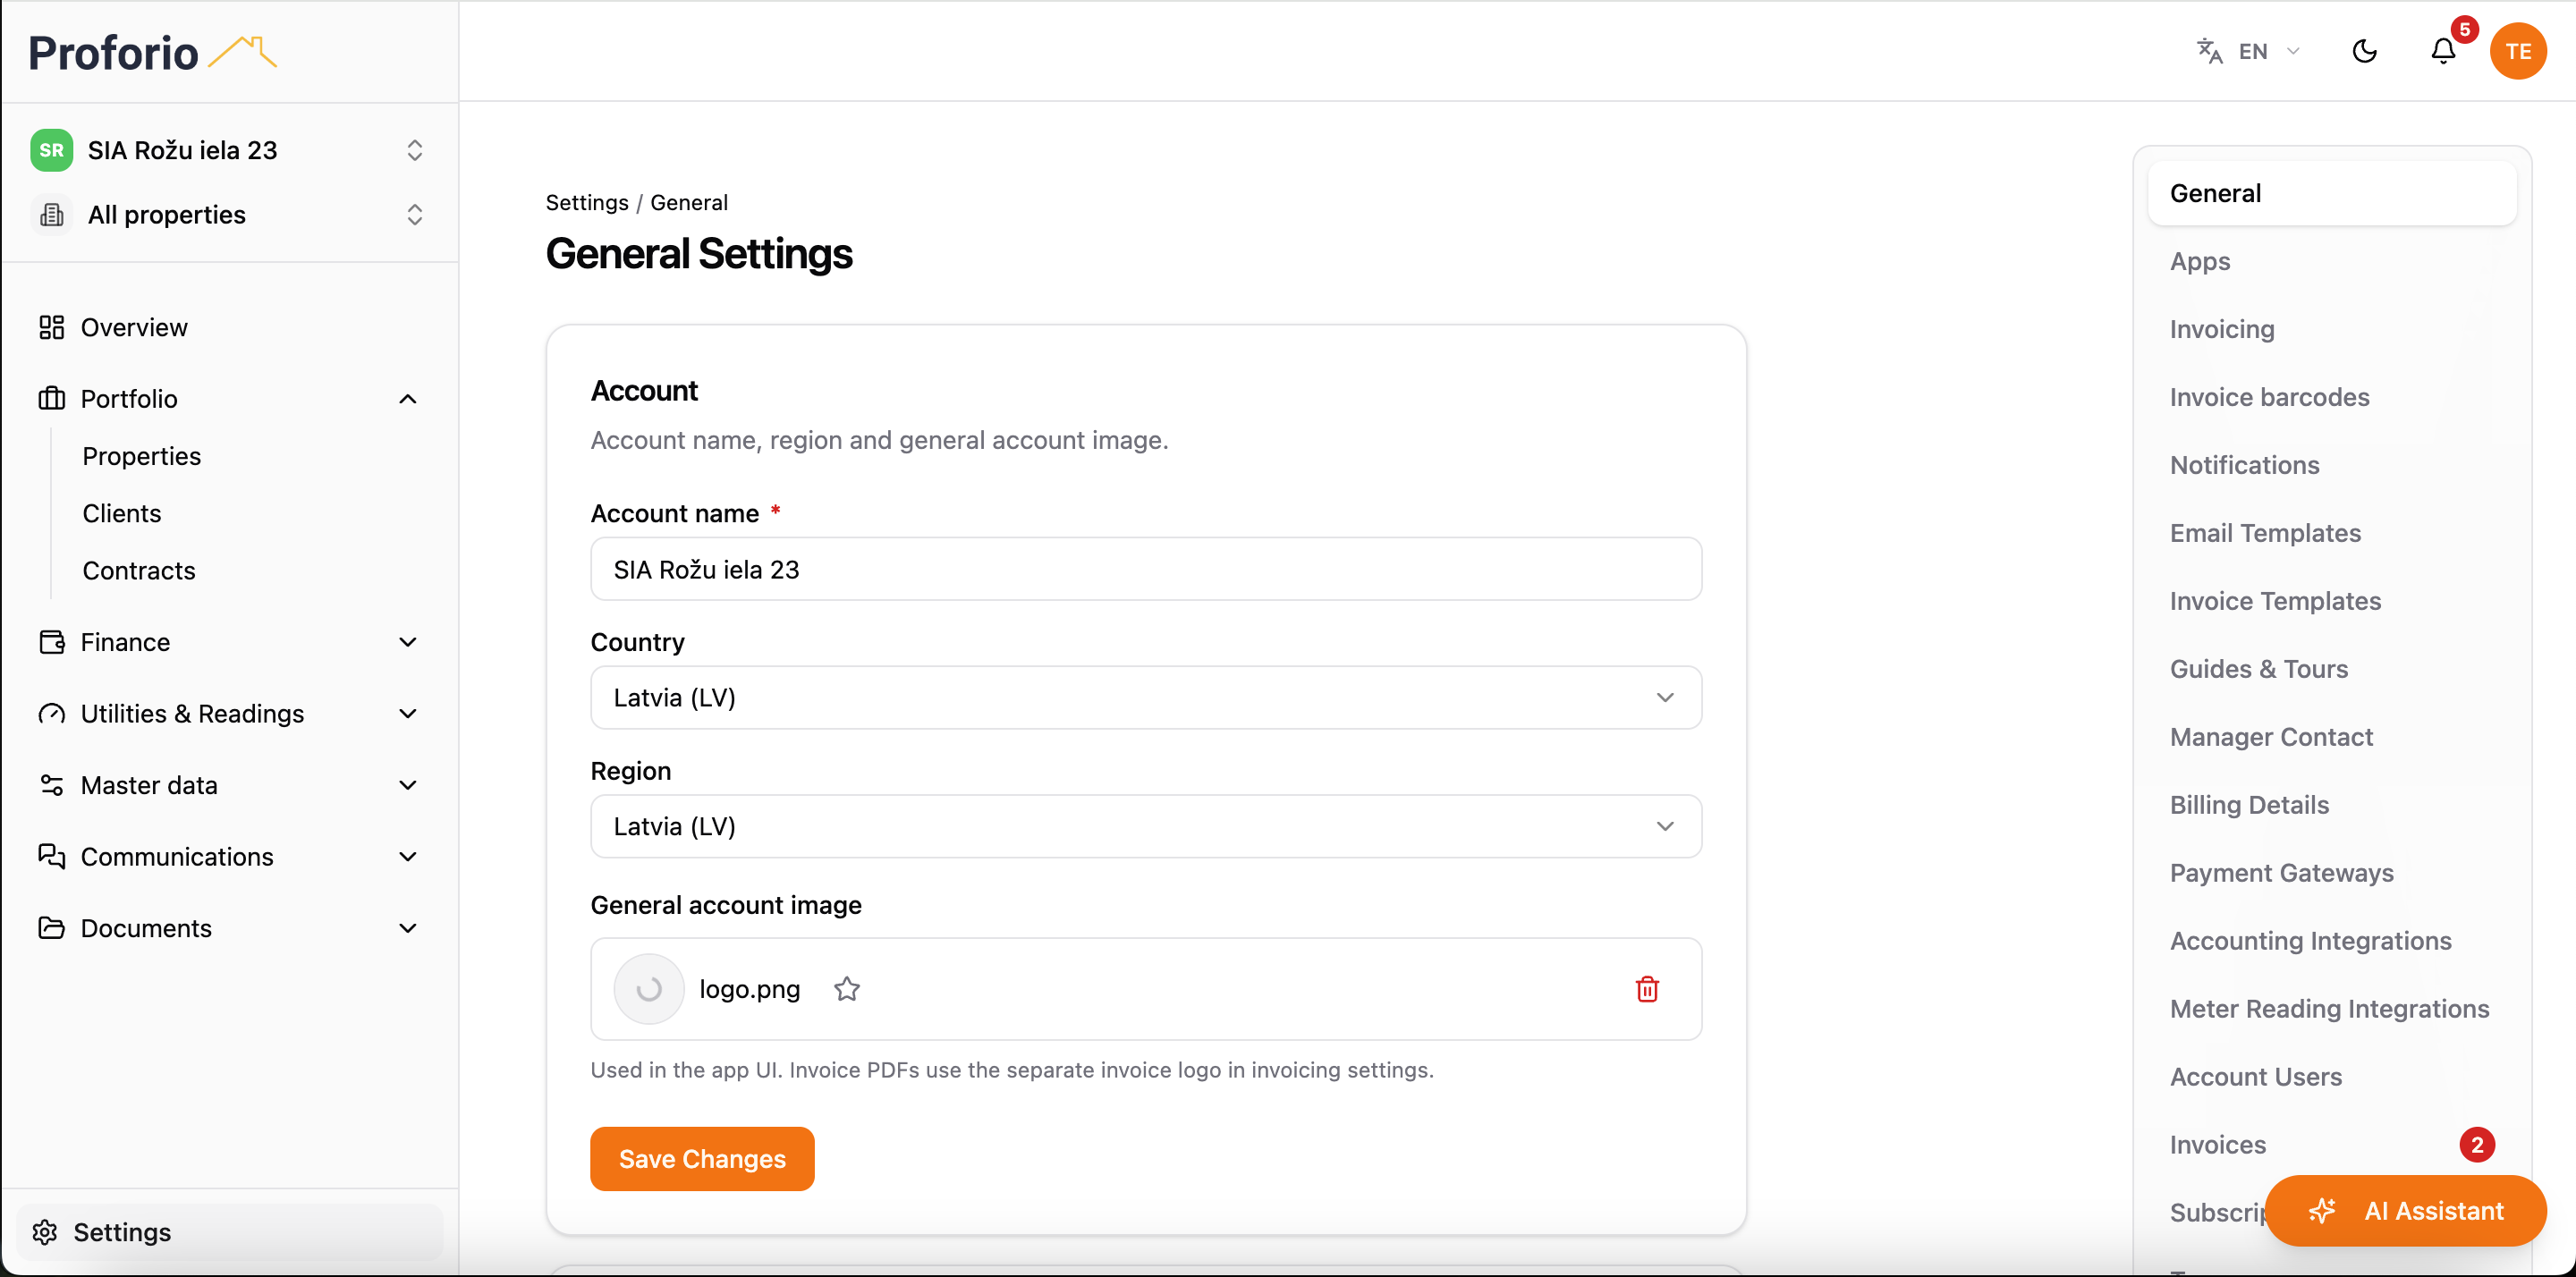Click the Overview dashboard icon

tap(51, 327)
